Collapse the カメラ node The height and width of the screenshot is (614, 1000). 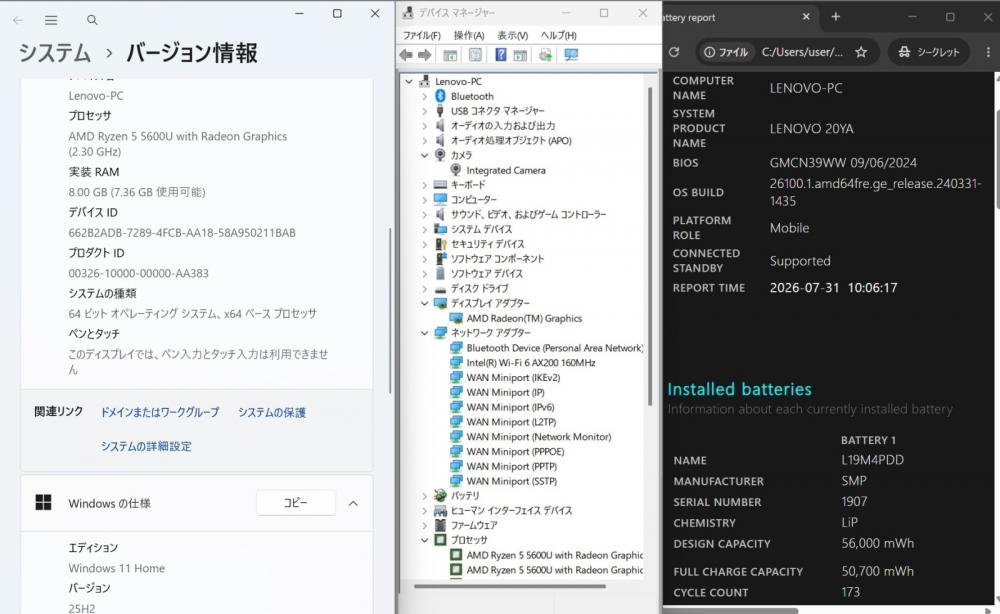425,155
